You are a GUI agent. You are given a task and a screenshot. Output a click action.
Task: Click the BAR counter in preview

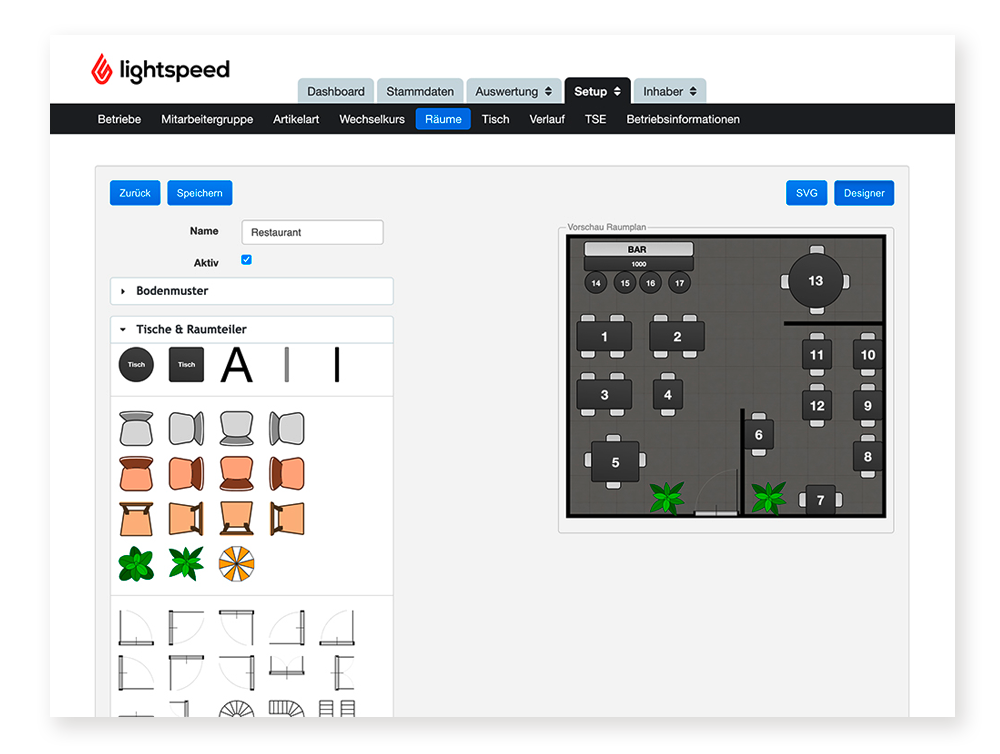638,249
